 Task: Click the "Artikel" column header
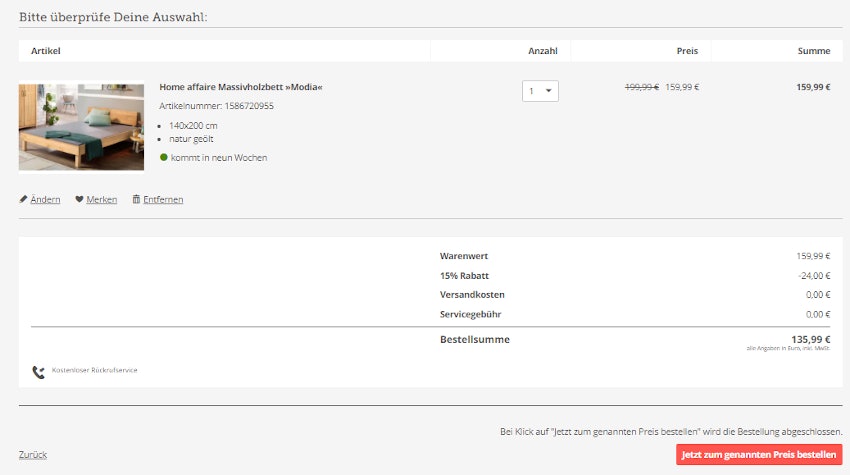(46, 50)
